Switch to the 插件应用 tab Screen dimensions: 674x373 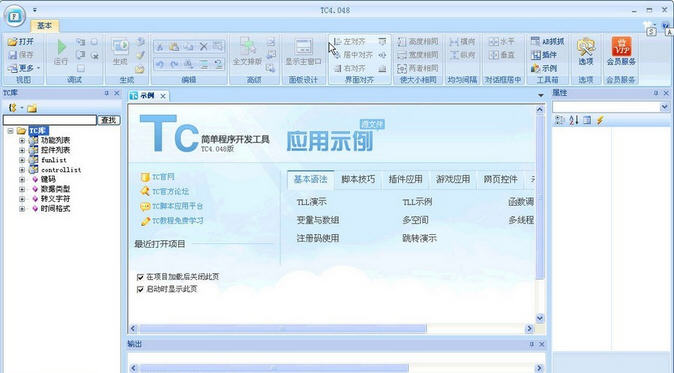405,180
